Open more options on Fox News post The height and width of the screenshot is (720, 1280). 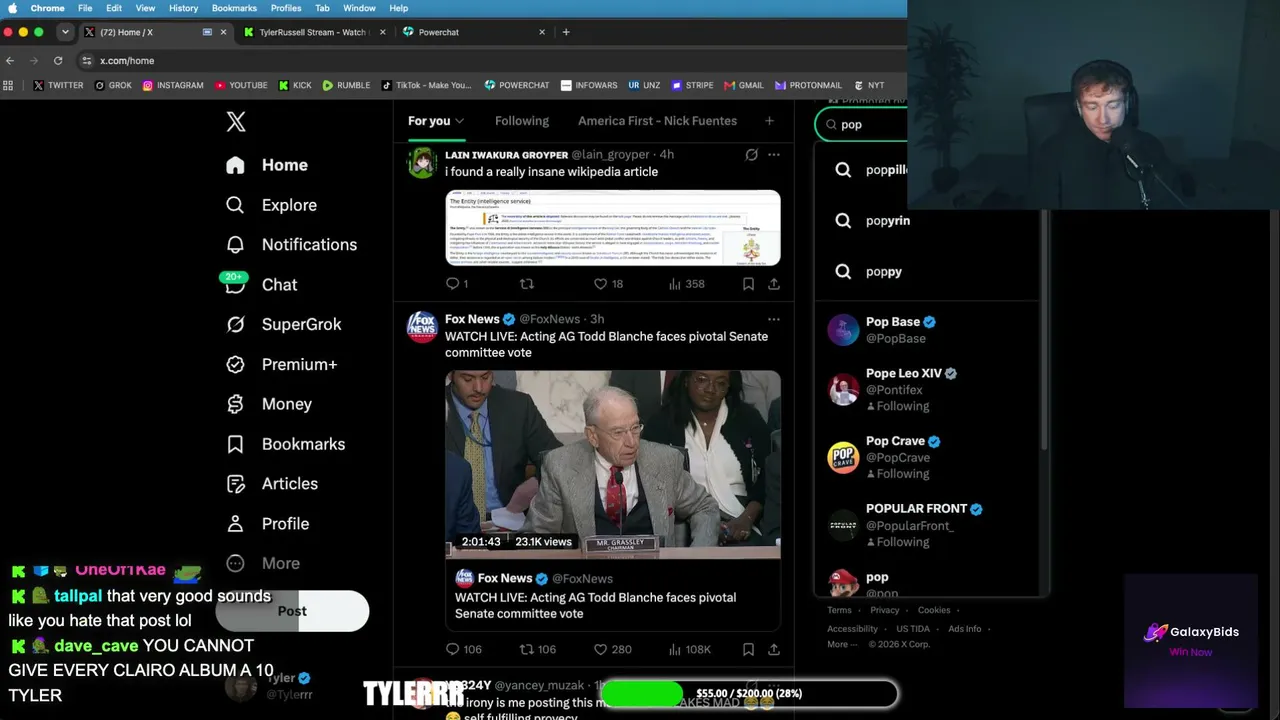point(773,319)
